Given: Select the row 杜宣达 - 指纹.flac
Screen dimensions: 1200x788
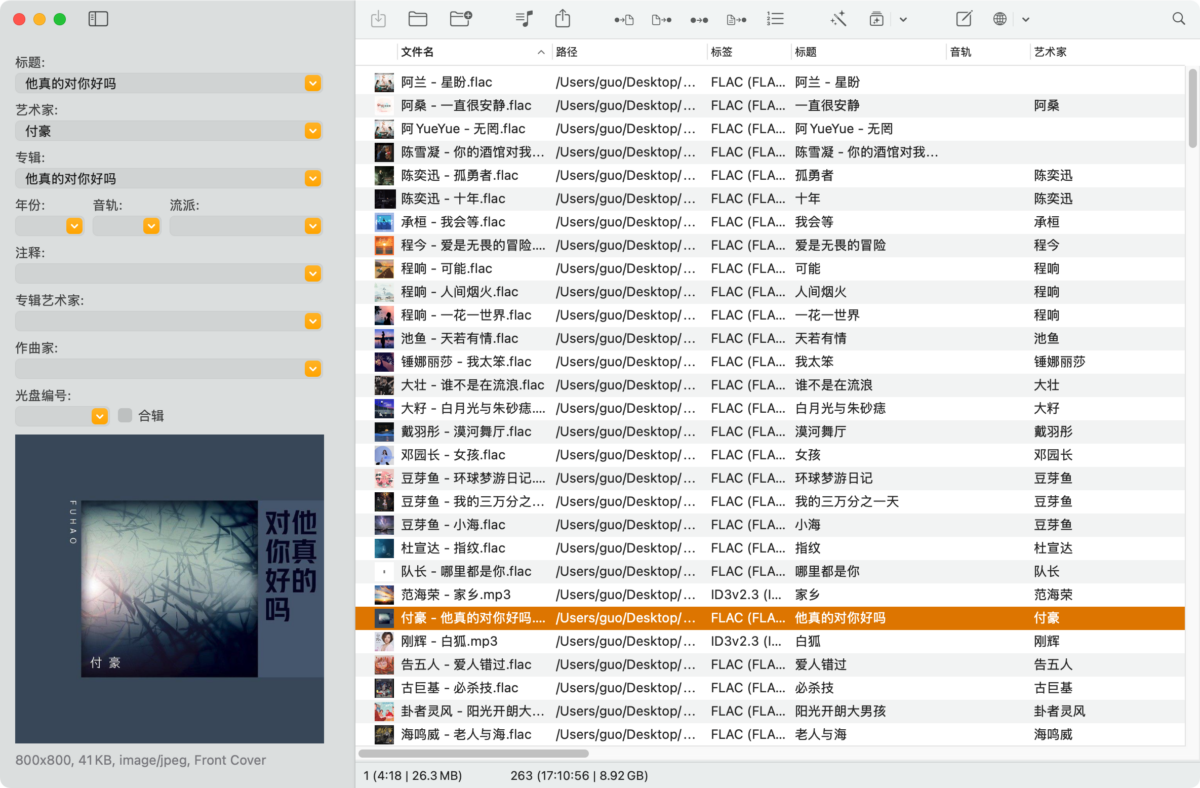Looking at the screenshot, I should (770, 548).
